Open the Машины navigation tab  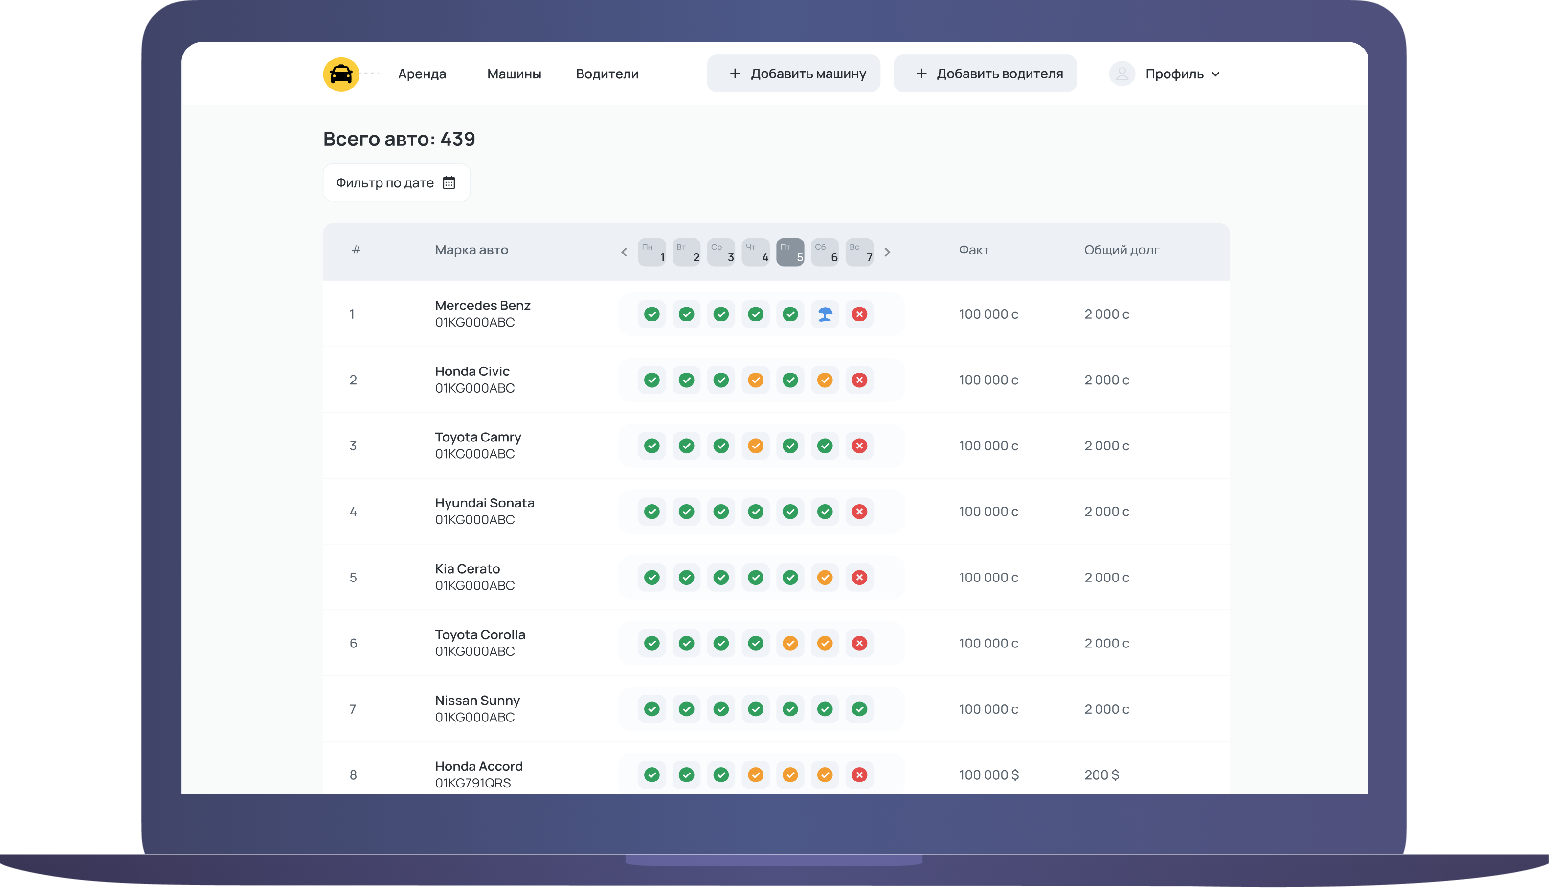(514, 74)
